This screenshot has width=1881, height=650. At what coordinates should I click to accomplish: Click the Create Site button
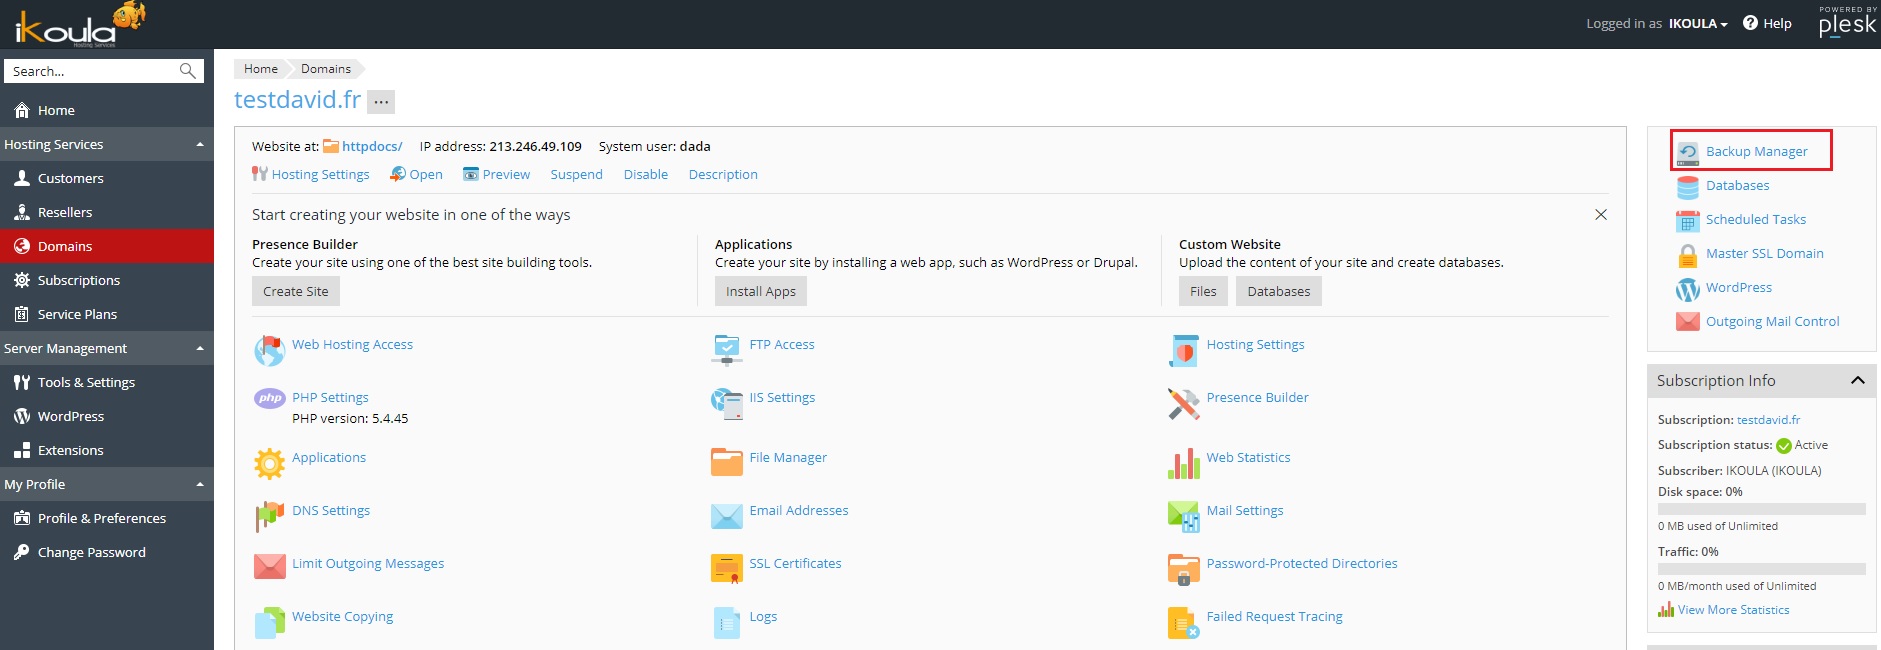pyautogui.click(x=296, y=291)
